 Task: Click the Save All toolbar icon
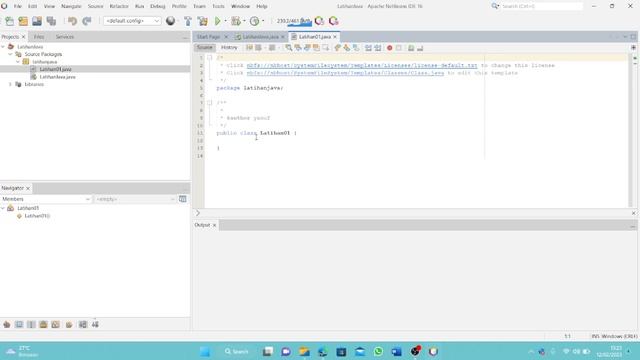(x=51, y=21)
